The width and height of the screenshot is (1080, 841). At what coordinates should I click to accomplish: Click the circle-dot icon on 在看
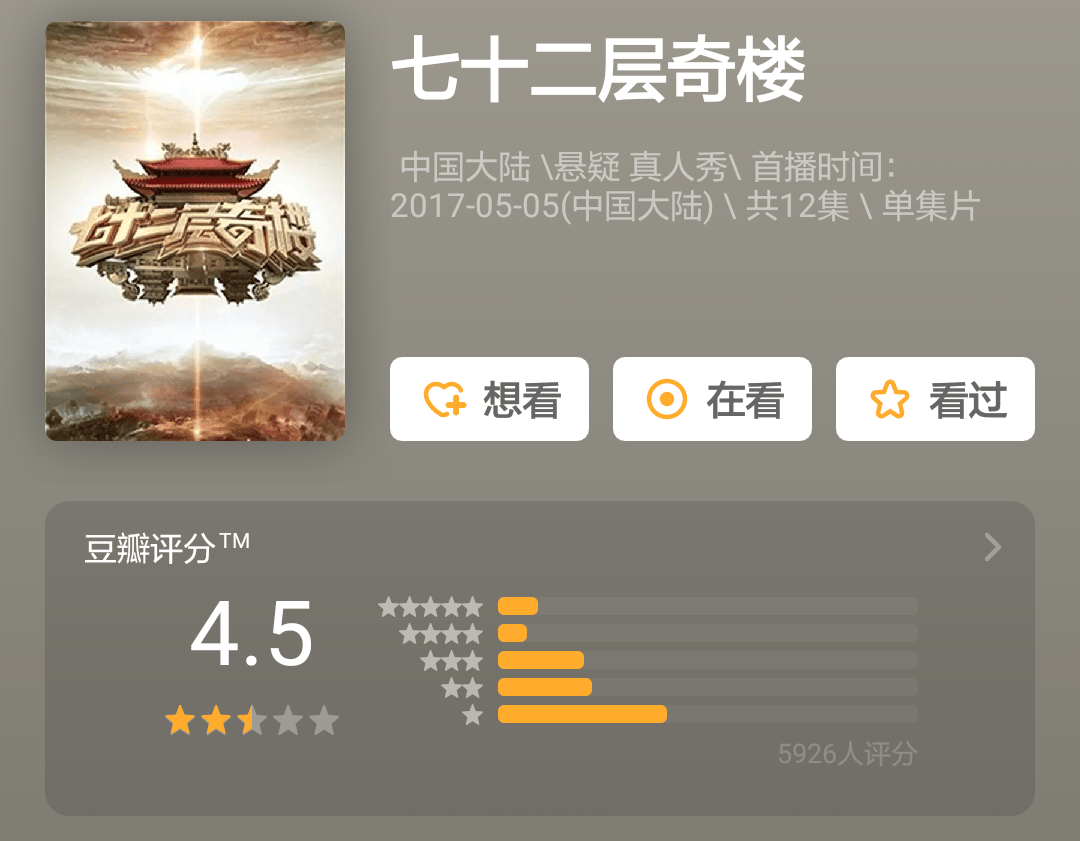pos(667,399)
